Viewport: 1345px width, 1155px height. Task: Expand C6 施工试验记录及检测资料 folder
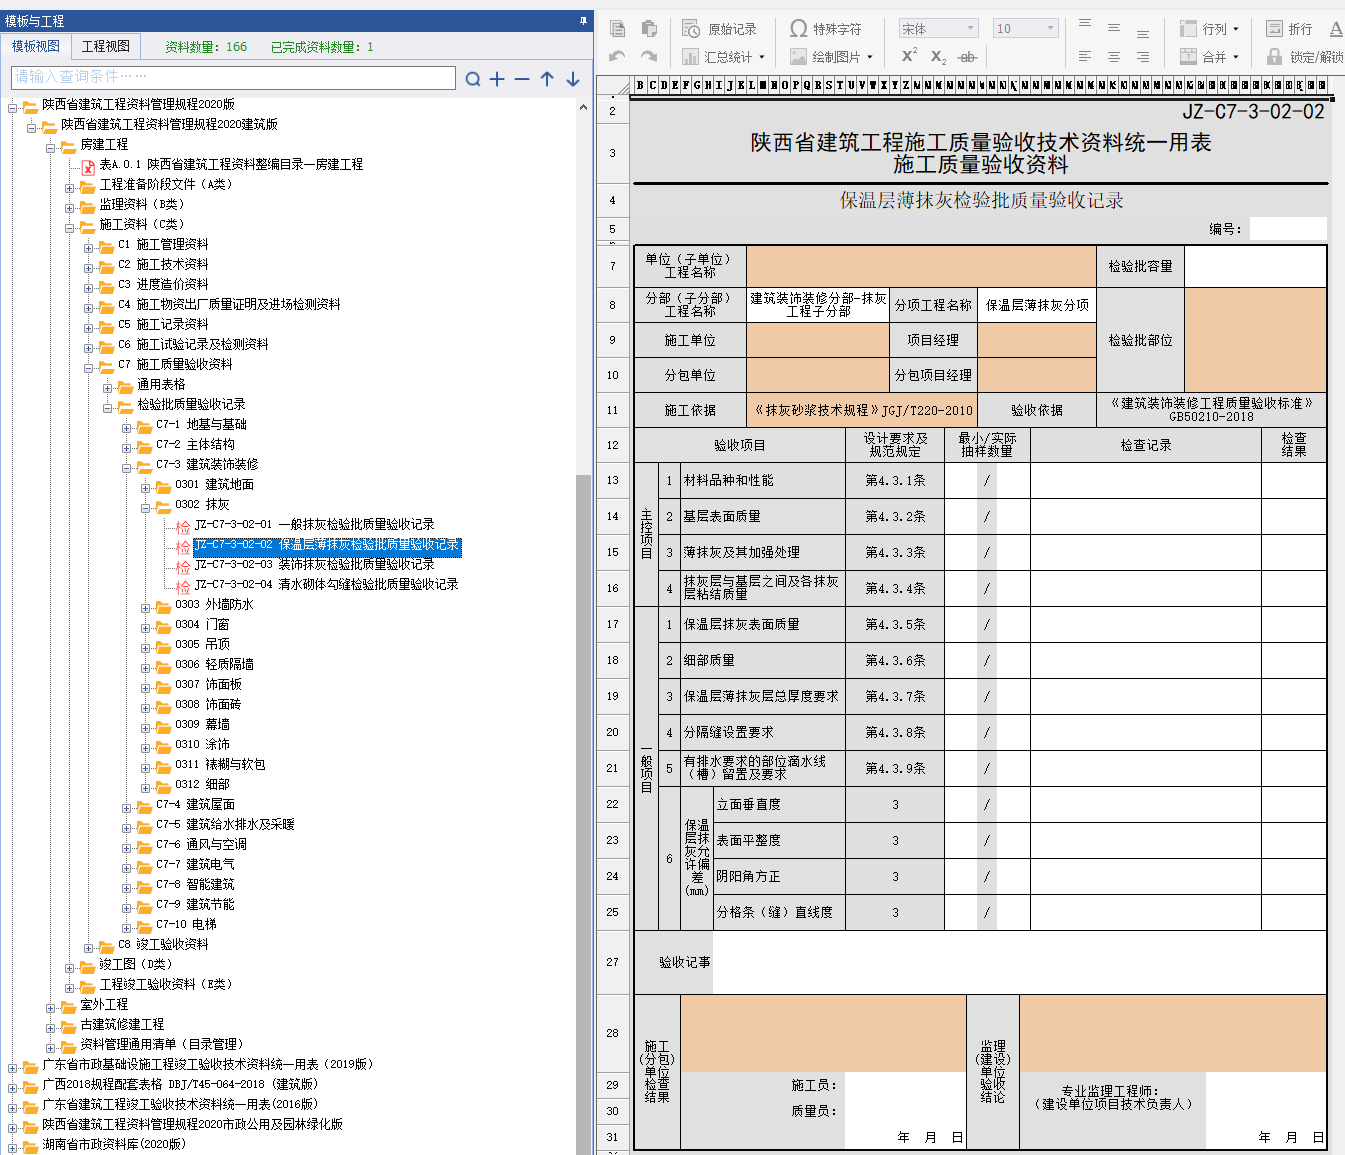pos(89,347)
